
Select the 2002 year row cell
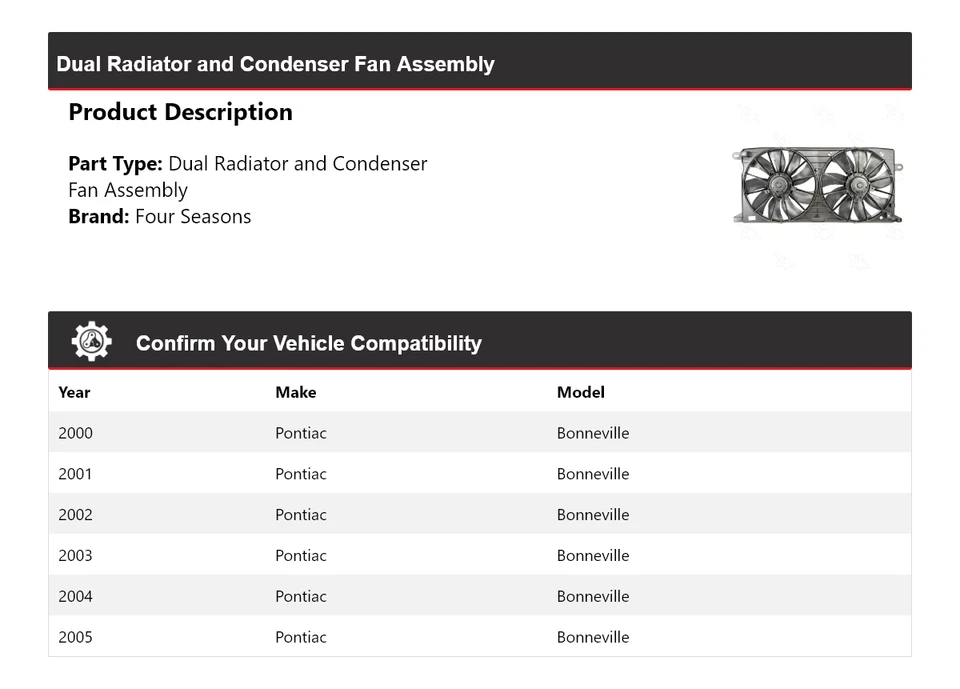point(75,515)
